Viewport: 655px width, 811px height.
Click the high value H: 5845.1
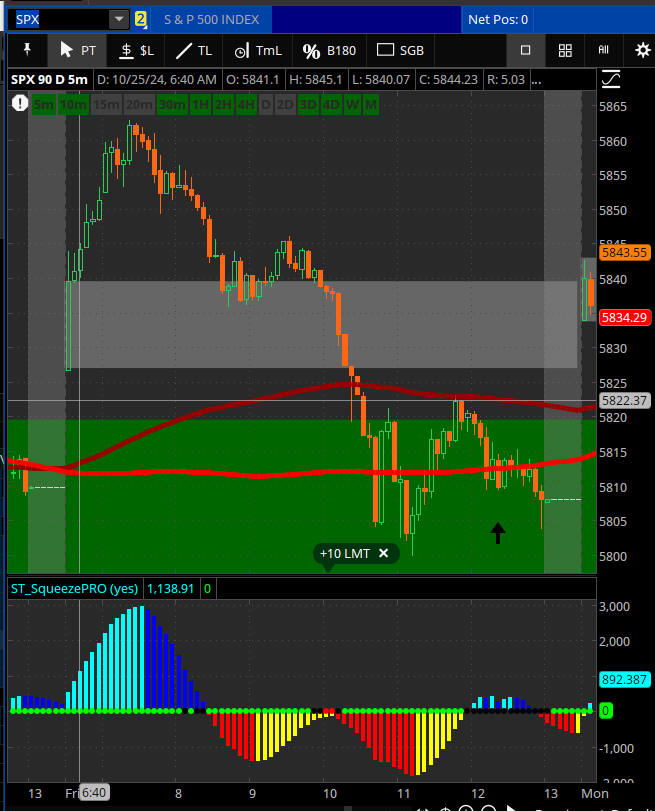pyautogui.click(x=316, y=80)
